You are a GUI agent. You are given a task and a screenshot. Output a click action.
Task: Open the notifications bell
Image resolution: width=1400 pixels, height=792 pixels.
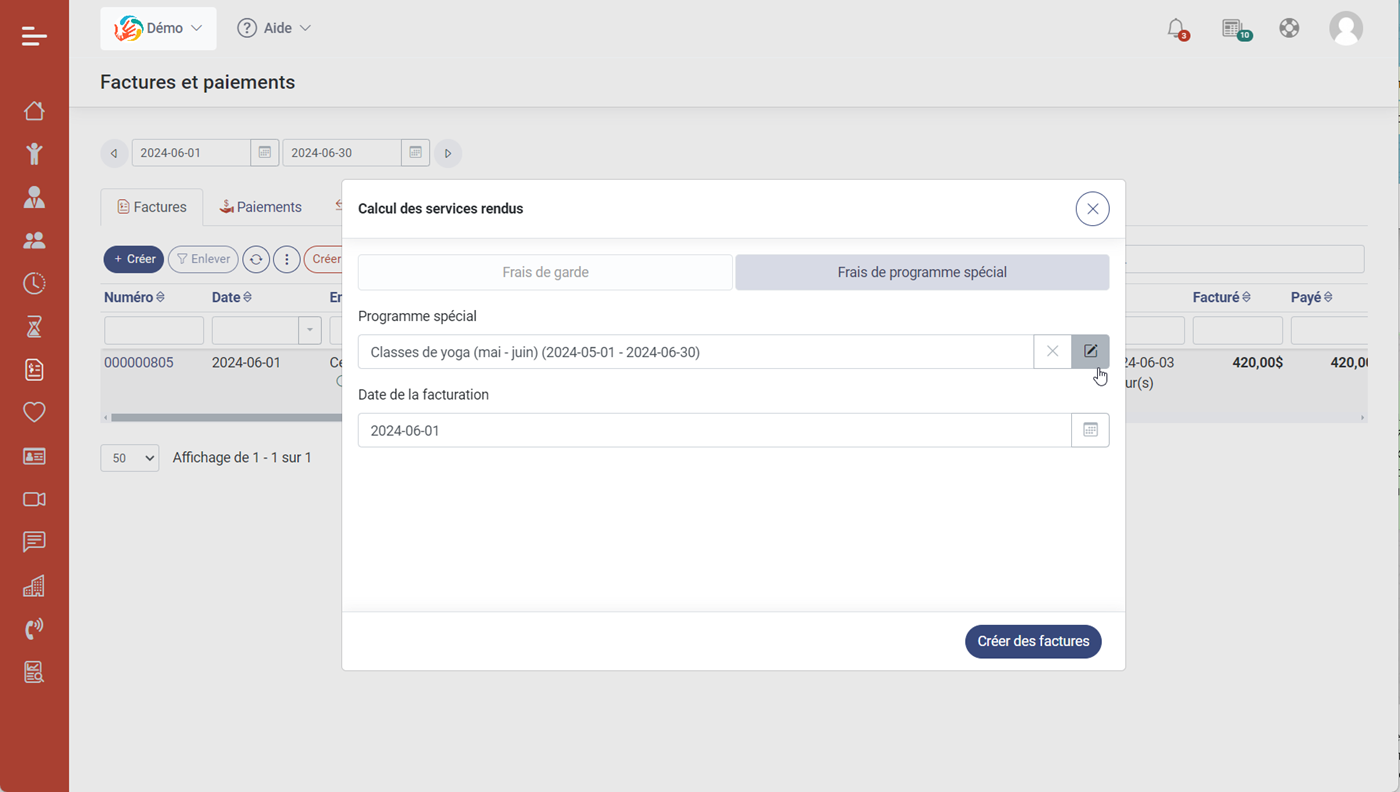coord(1176,28)
